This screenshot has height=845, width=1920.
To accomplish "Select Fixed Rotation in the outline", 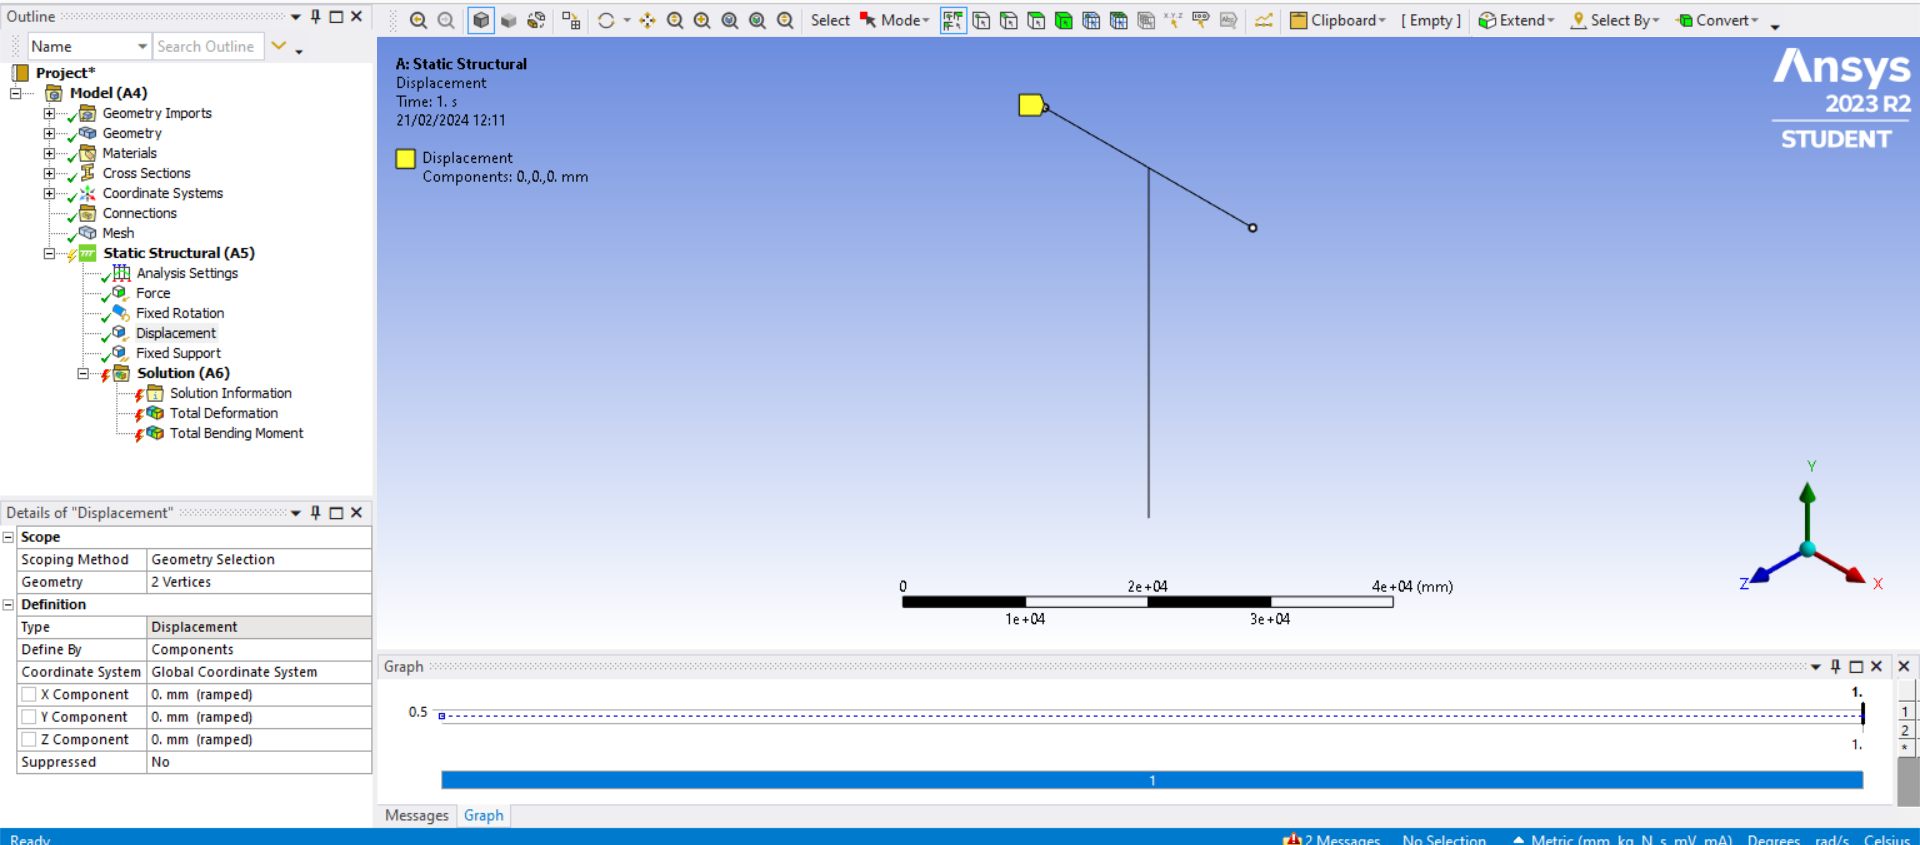I will click(180, 313).
